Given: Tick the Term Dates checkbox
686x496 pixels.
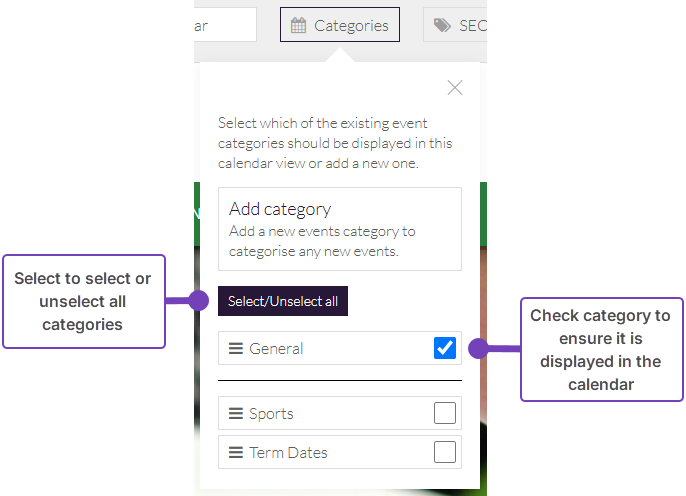Looking at the screenshot, I should point(445,452).
